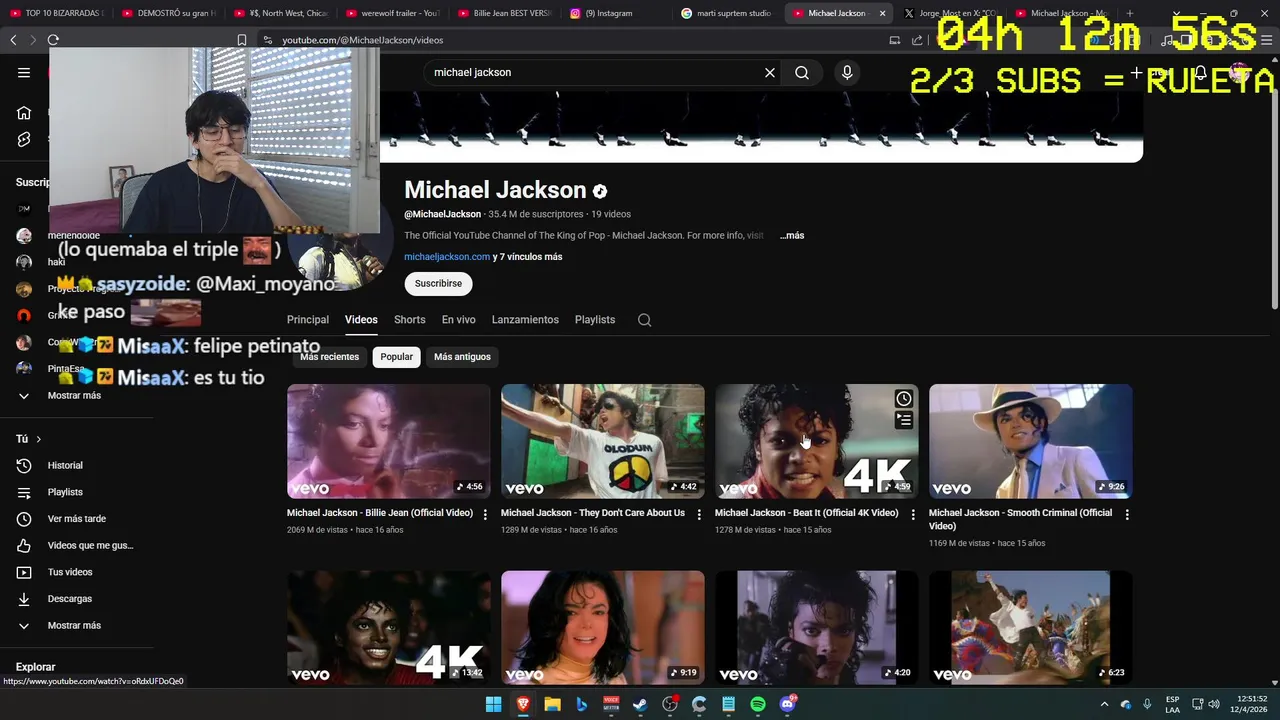Open the YouTube hamburger guide menu
The width and height of the screenshot is (1280, 720).
click(24, 72)
